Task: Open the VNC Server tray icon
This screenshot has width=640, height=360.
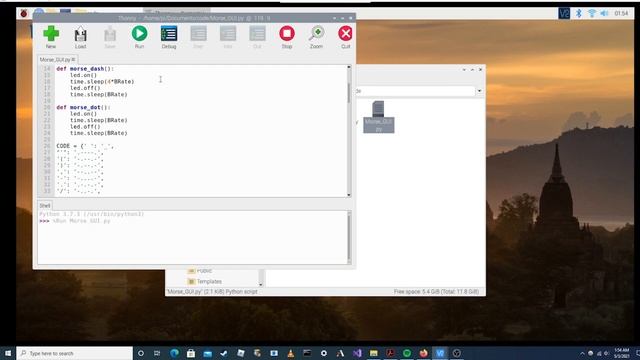Action: pos(564,13)
